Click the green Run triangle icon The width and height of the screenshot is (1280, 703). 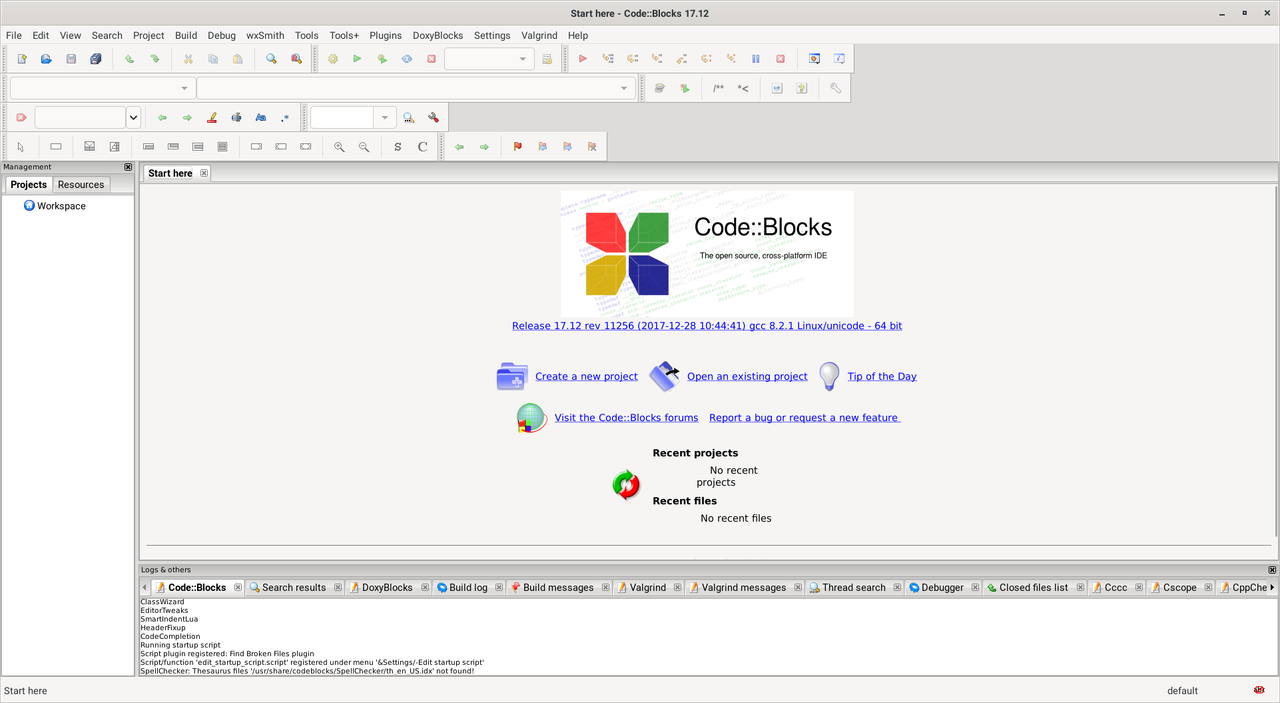357,59
